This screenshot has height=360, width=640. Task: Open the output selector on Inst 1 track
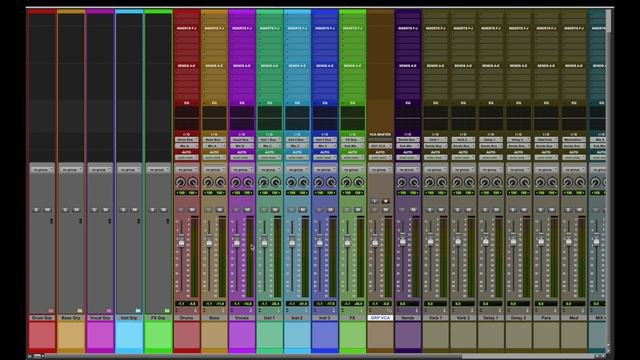269,146
